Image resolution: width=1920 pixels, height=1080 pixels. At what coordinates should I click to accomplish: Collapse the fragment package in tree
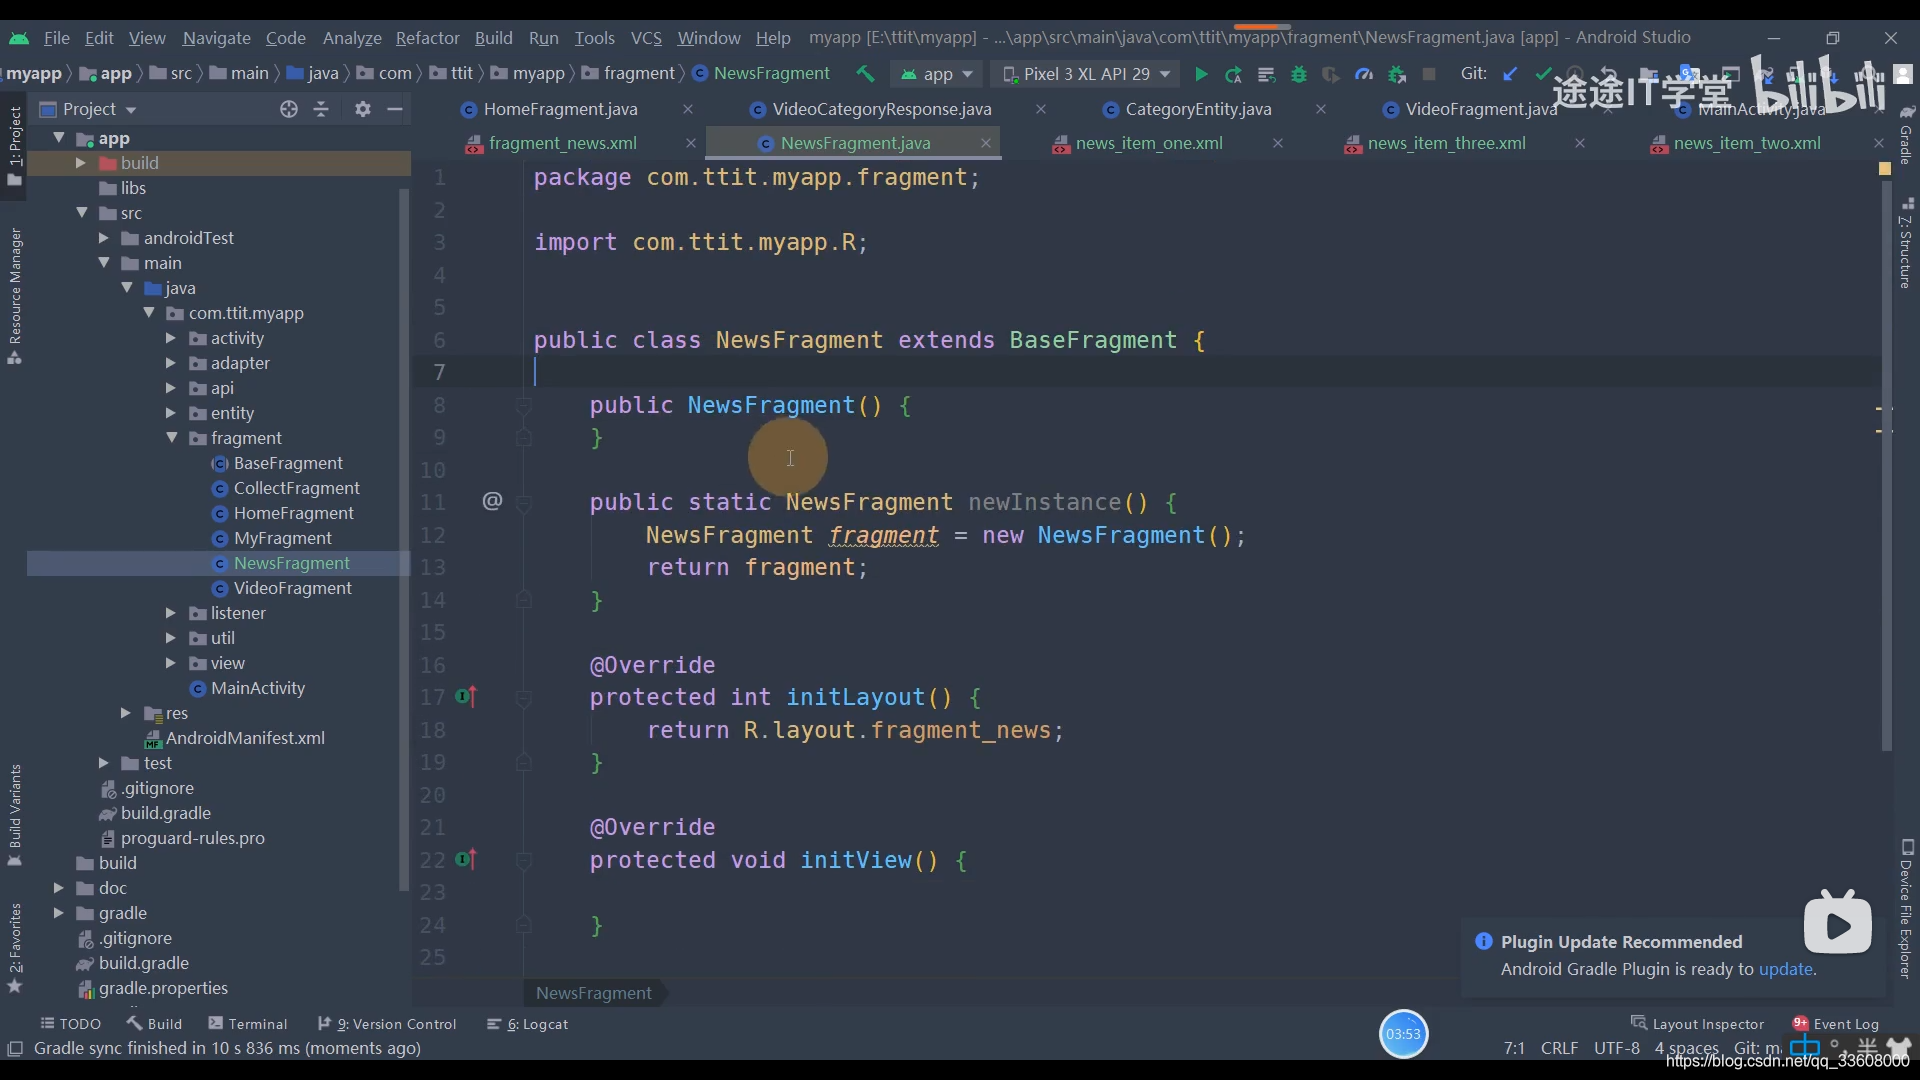point(171,438)
